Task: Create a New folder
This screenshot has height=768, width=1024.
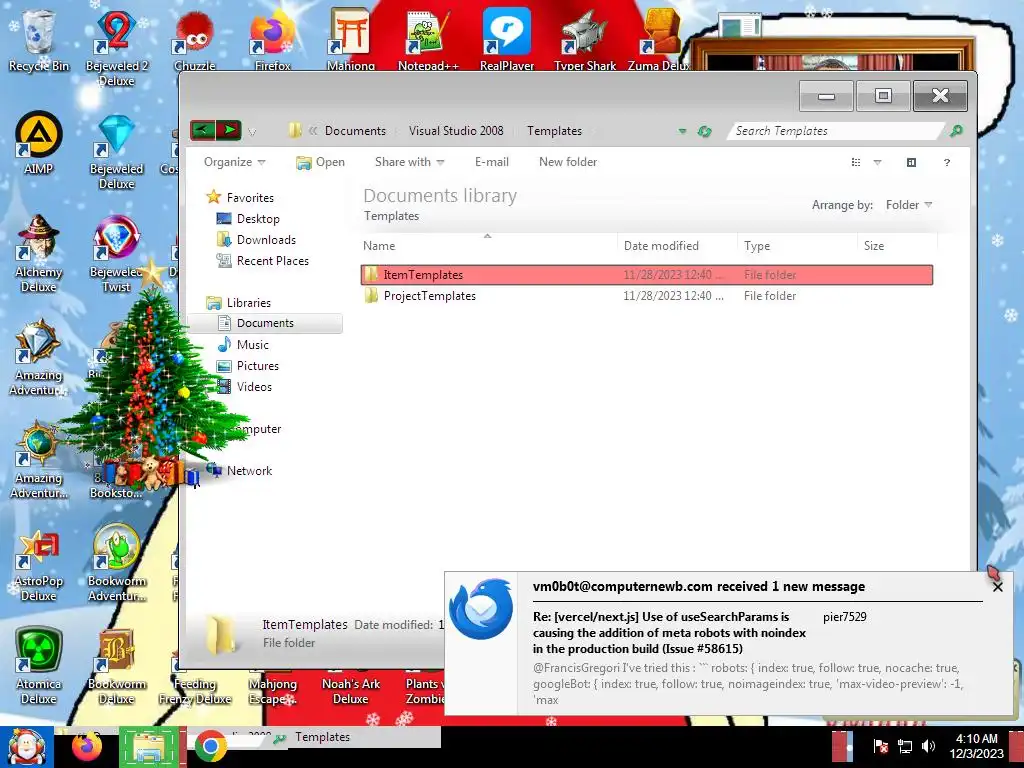Action: click(x=568, y=162)
